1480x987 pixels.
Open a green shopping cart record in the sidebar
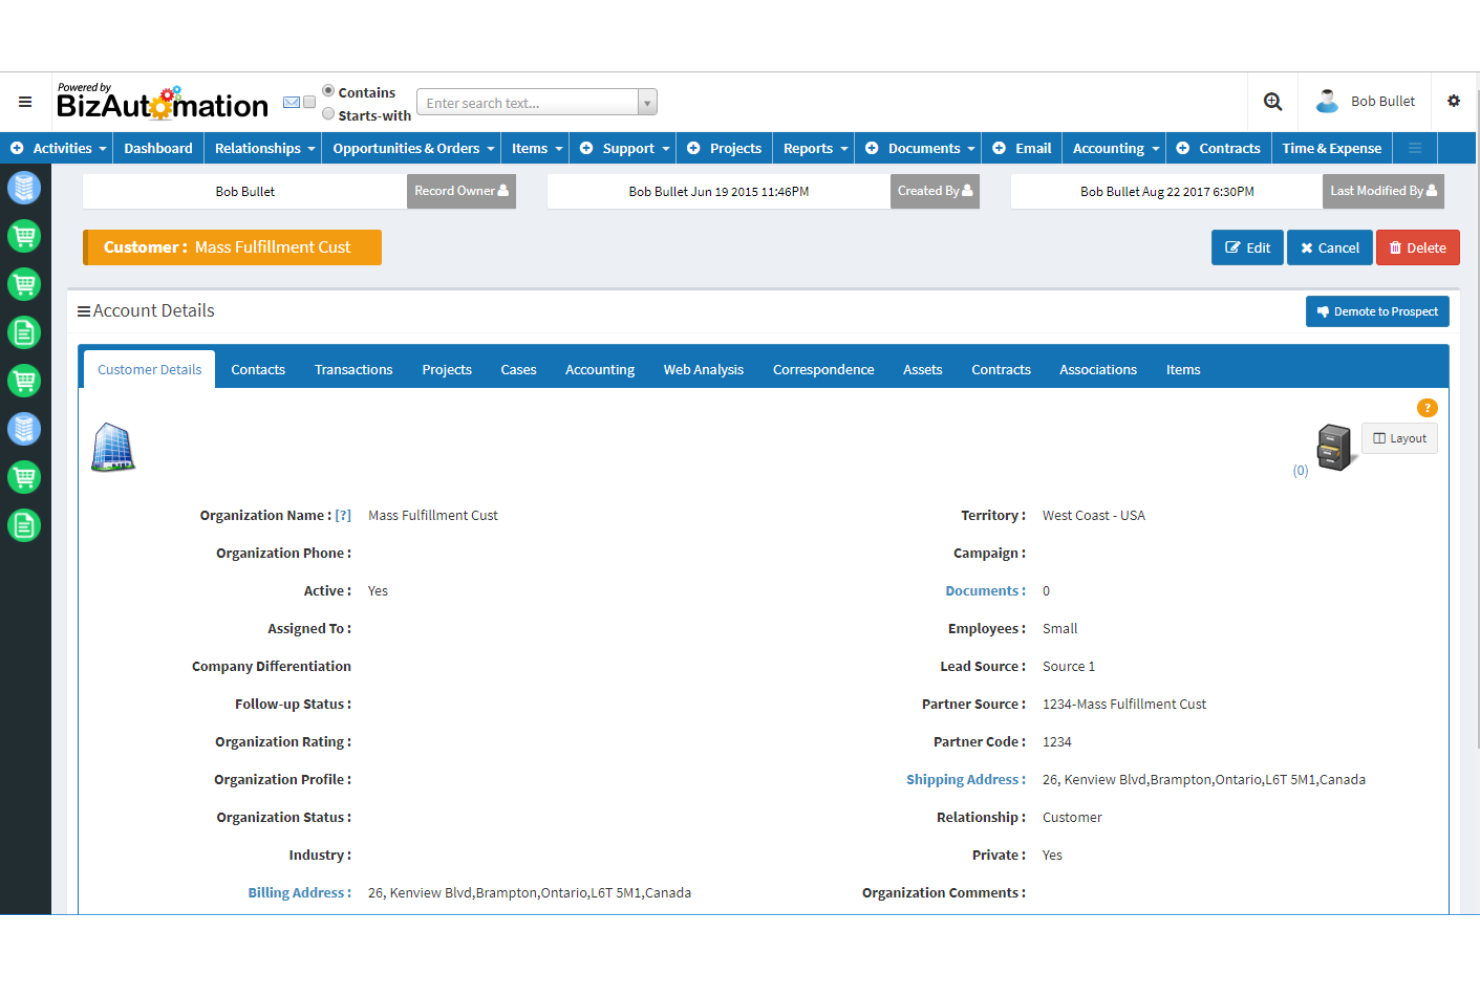24,236
